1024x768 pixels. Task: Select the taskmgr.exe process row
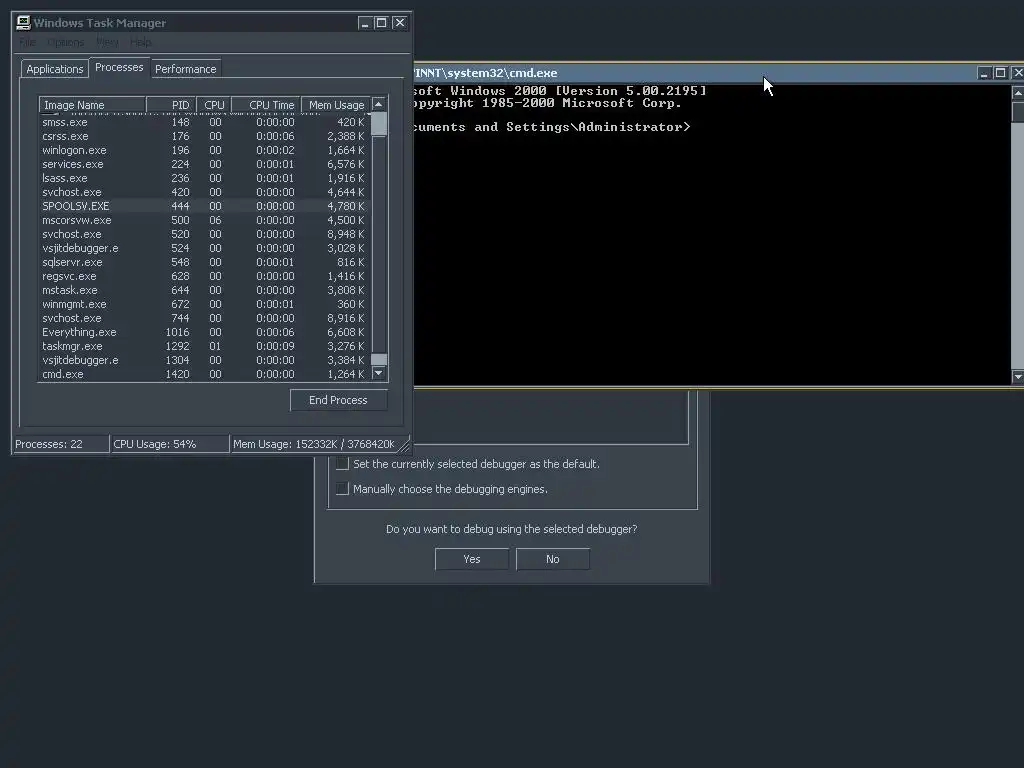click(204, 346)
